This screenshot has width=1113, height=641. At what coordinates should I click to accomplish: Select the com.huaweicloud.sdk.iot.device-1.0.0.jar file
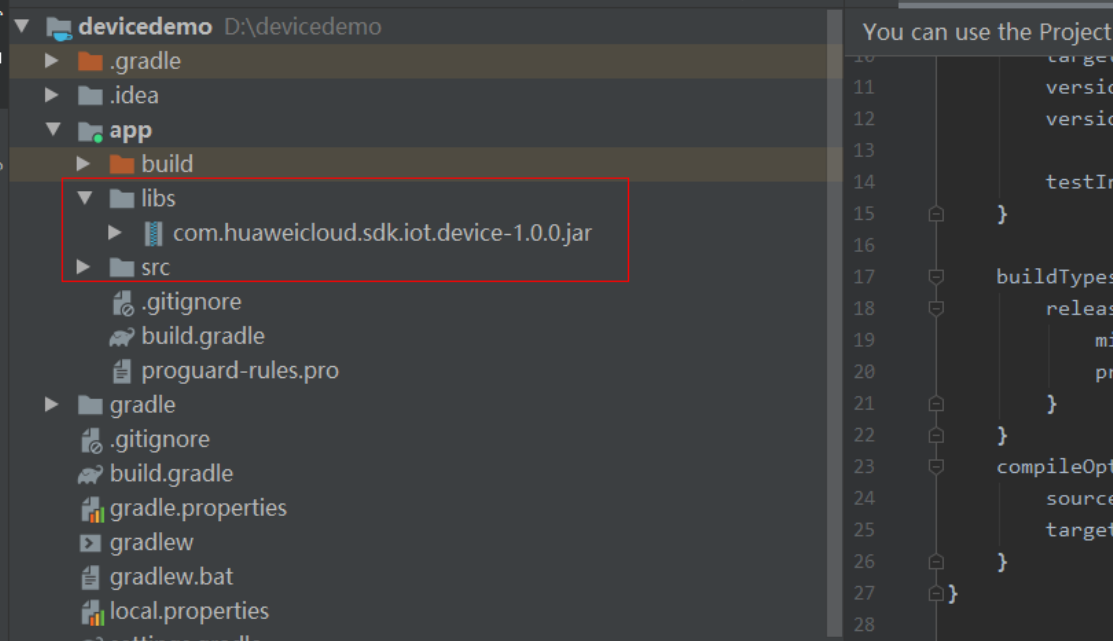pos(382,233)
